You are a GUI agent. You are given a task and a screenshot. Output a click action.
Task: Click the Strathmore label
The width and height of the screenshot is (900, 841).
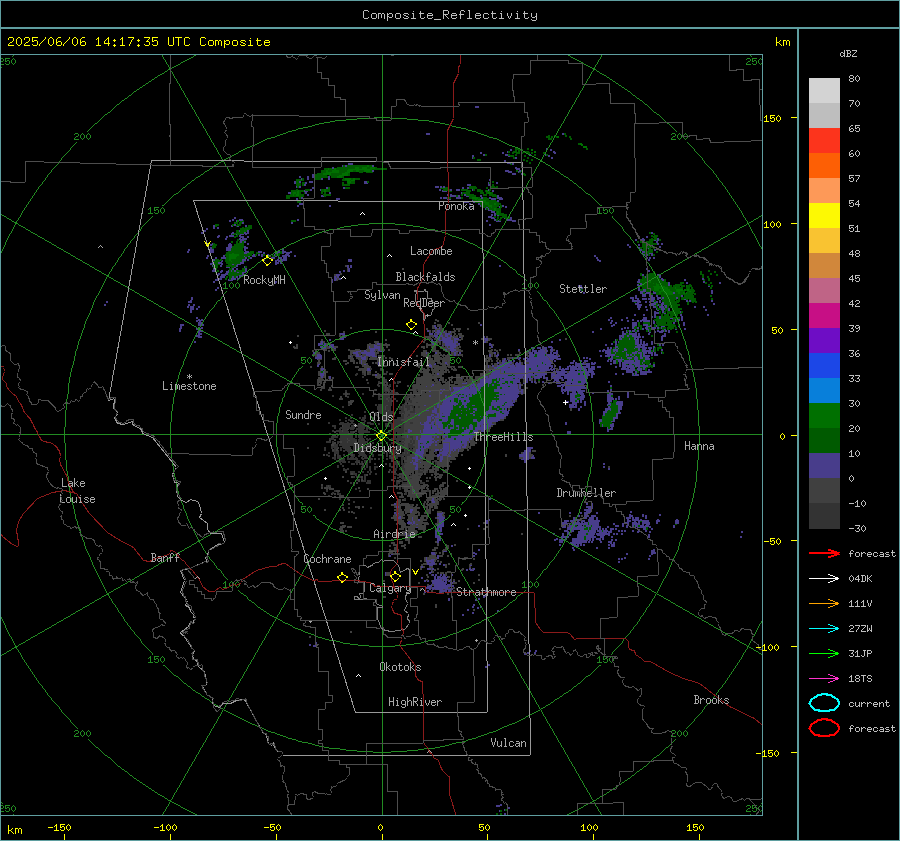coord(486,592)
